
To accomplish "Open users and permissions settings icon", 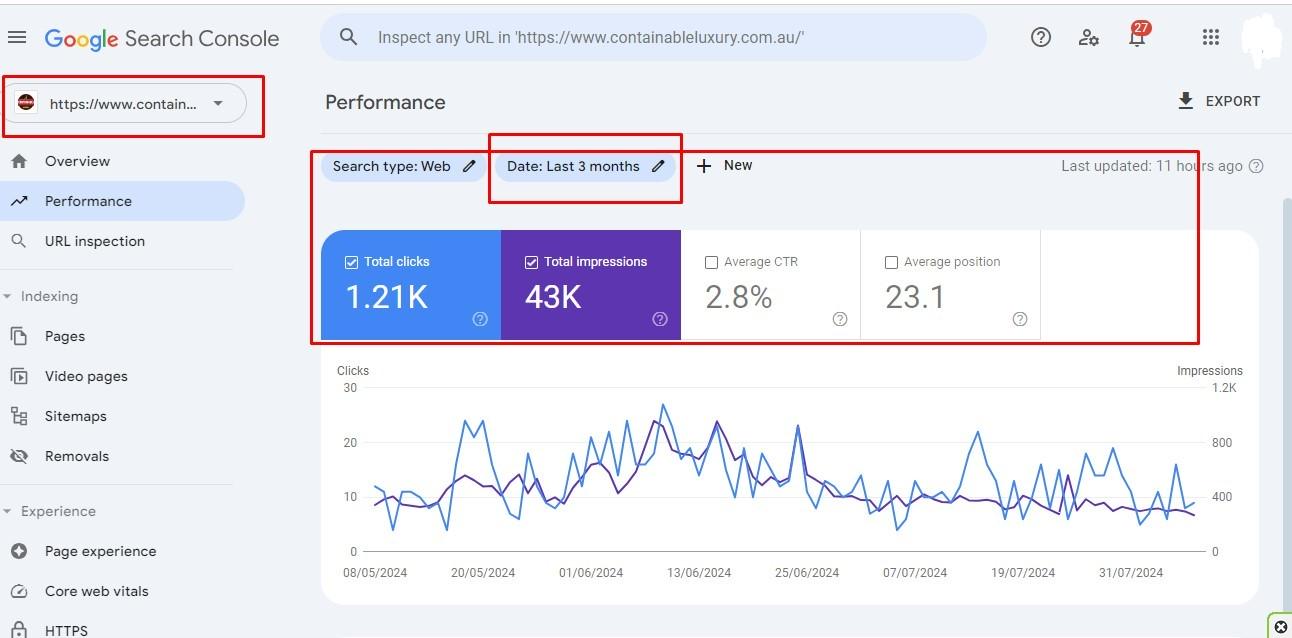I will click(x=1089, y=38).
